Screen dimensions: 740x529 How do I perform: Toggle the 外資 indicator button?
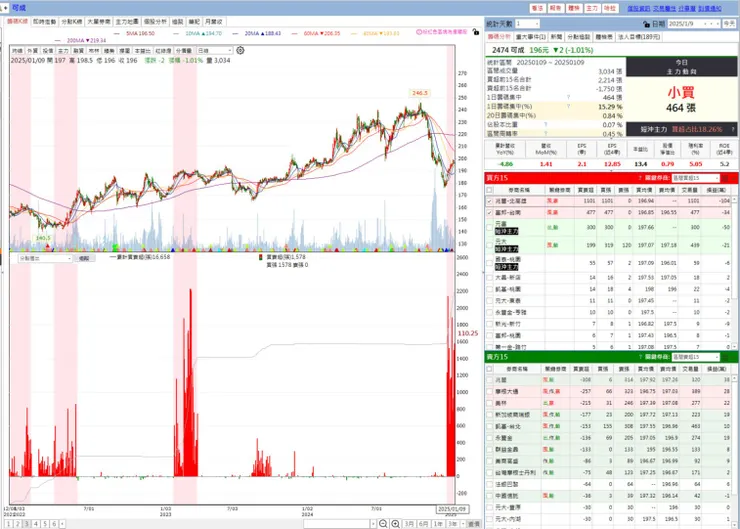tap(32, 50)
